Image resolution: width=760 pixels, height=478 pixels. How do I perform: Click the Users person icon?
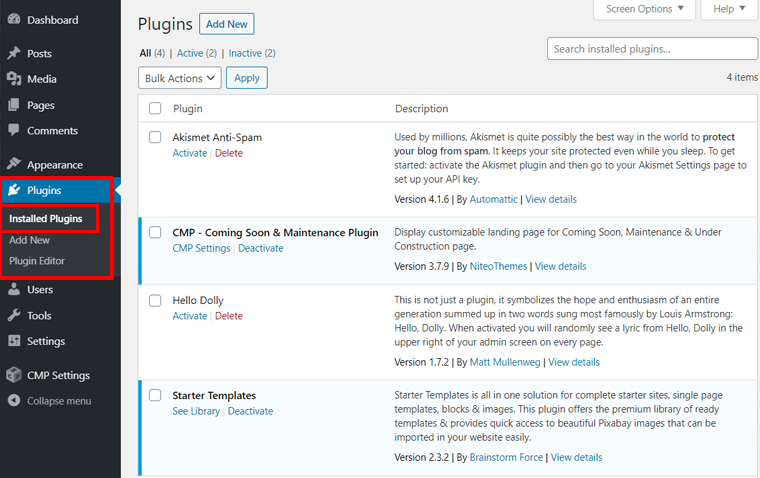pos(14,289)
